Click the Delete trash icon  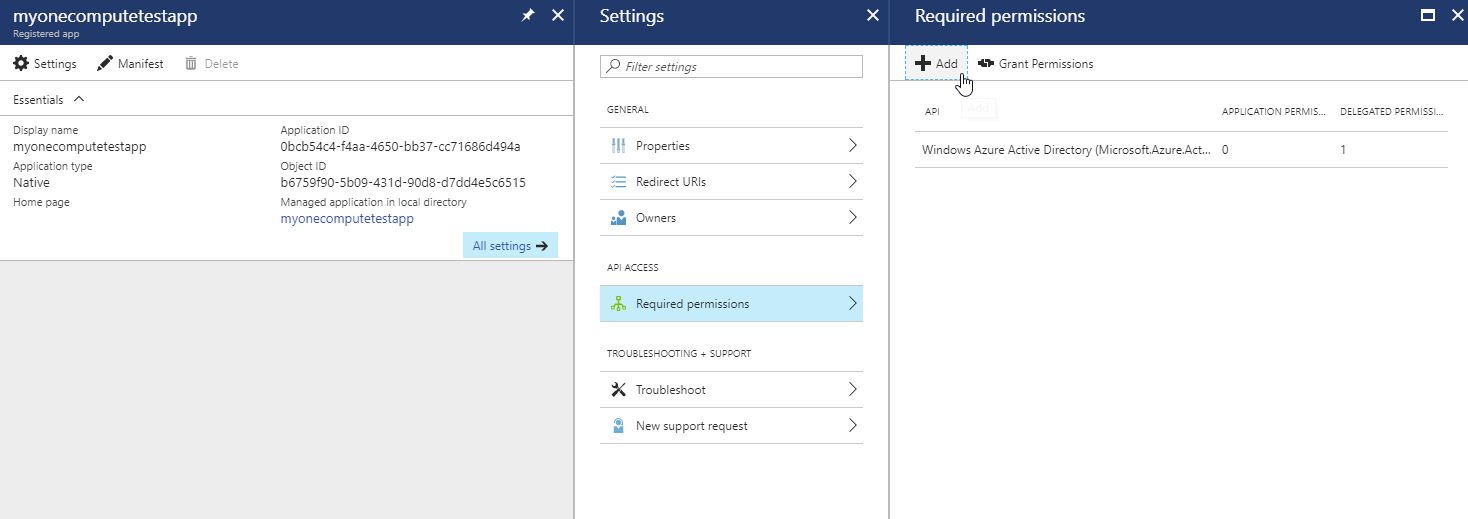coord(191,64)
